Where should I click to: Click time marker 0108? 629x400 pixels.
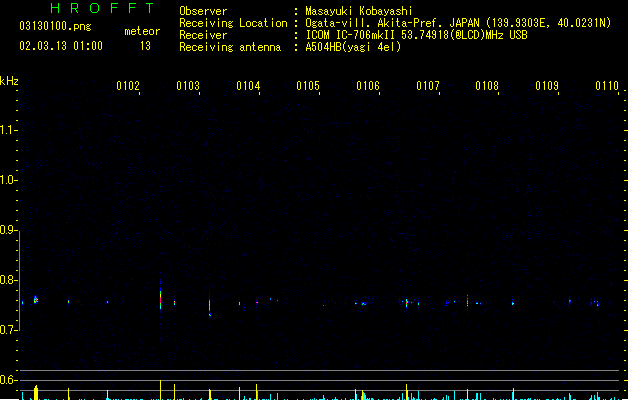coord(487,86)
